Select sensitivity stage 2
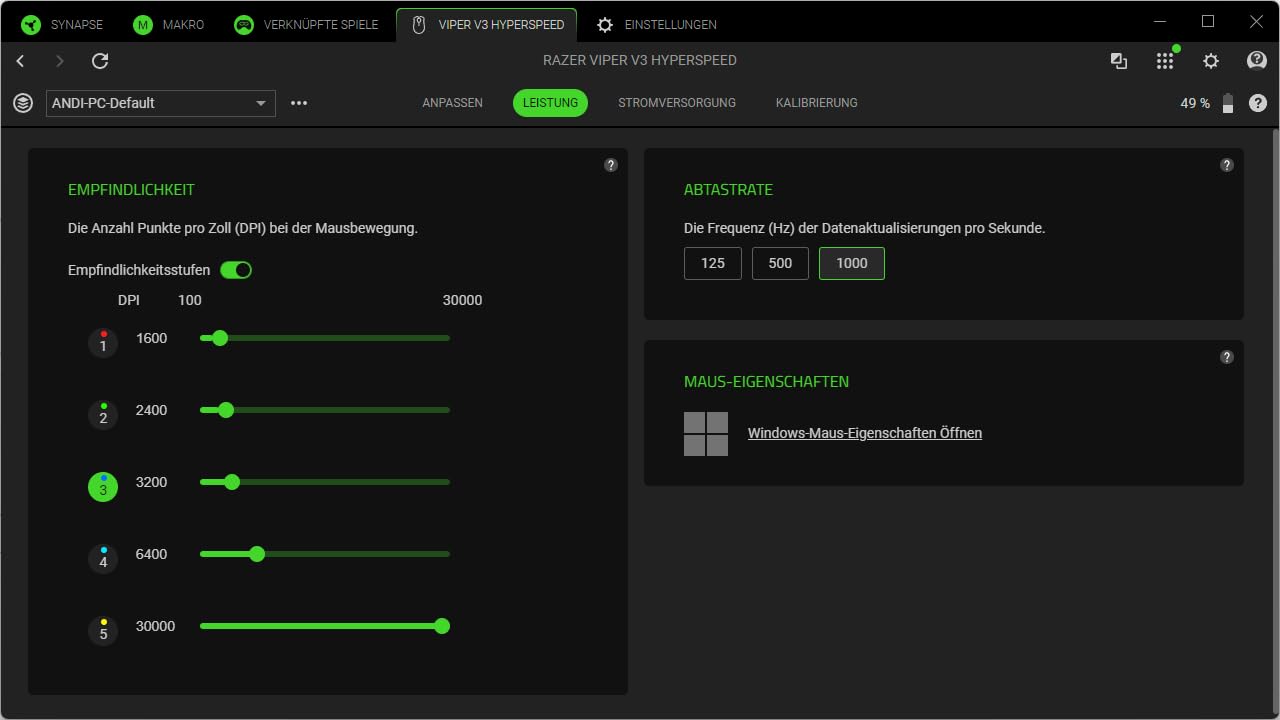Viewport: 1280px width, 720px height. pos(103,414)
